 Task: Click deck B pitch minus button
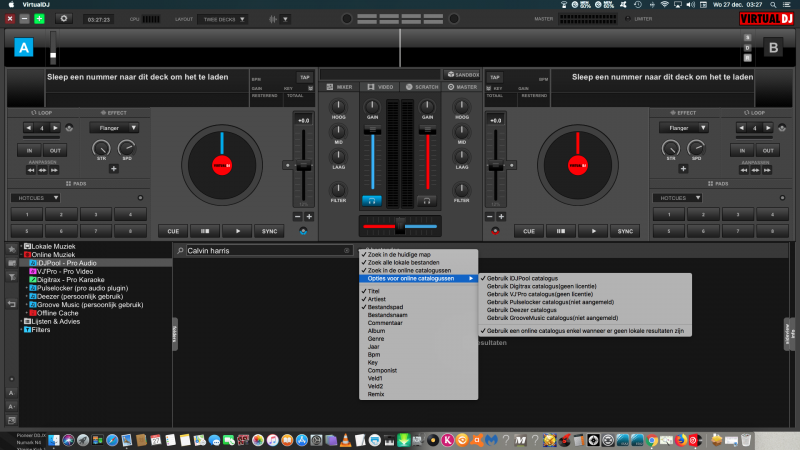pos(489,217)
